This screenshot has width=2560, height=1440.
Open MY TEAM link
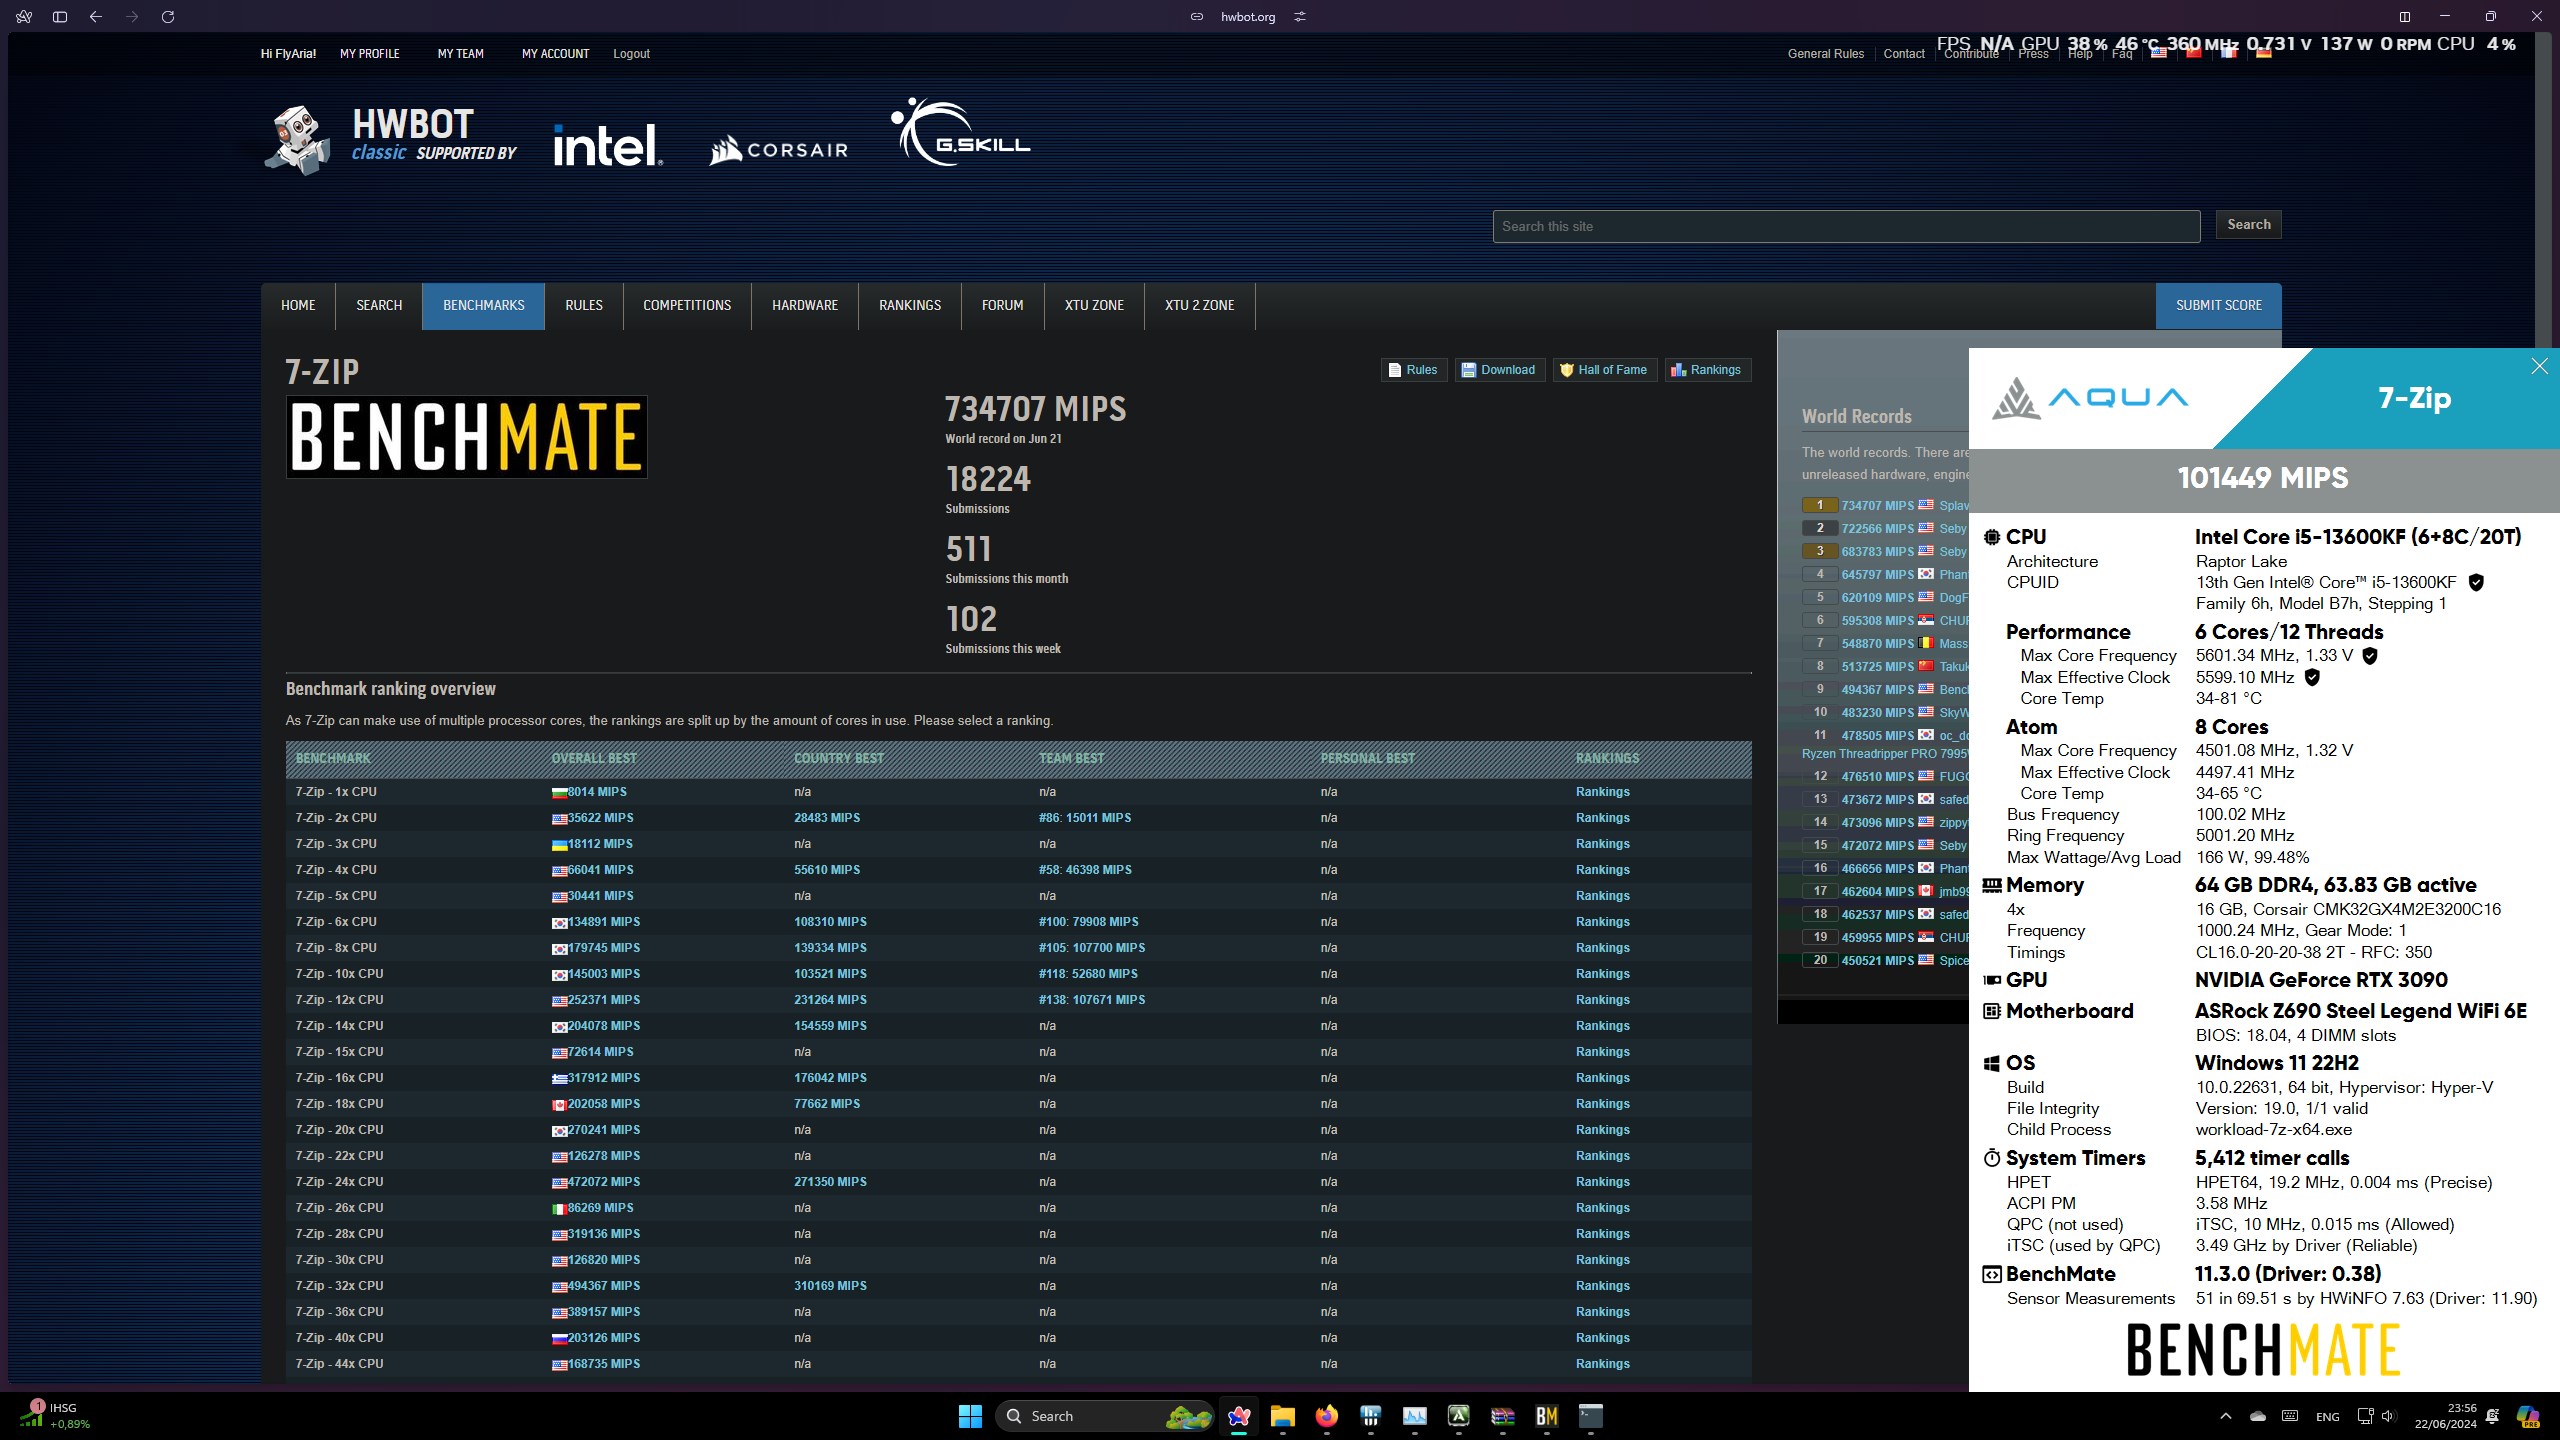[x=460, y=54]
